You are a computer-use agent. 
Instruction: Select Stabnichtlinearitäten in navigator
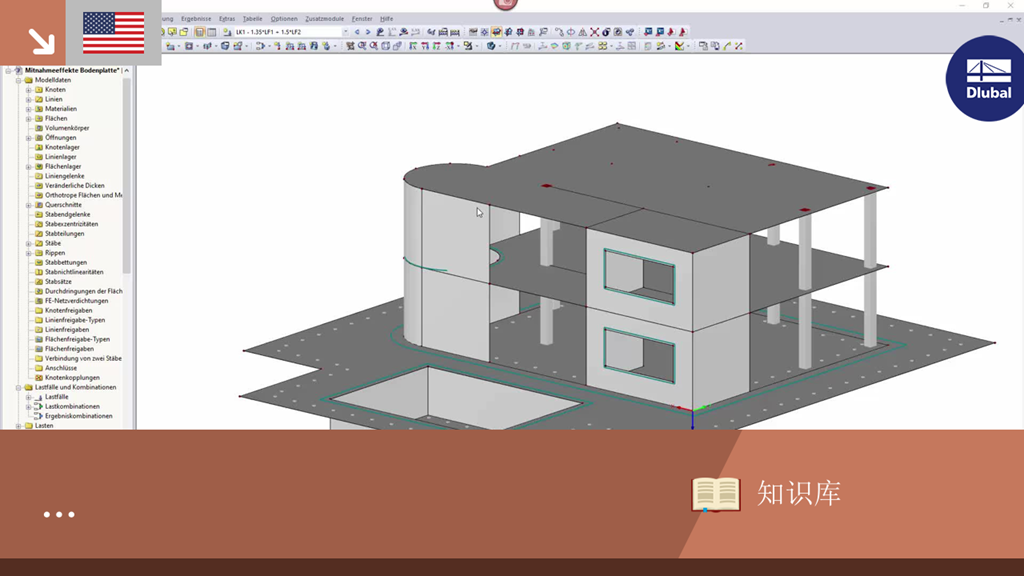pyautogui.click(x=74, y=272)
